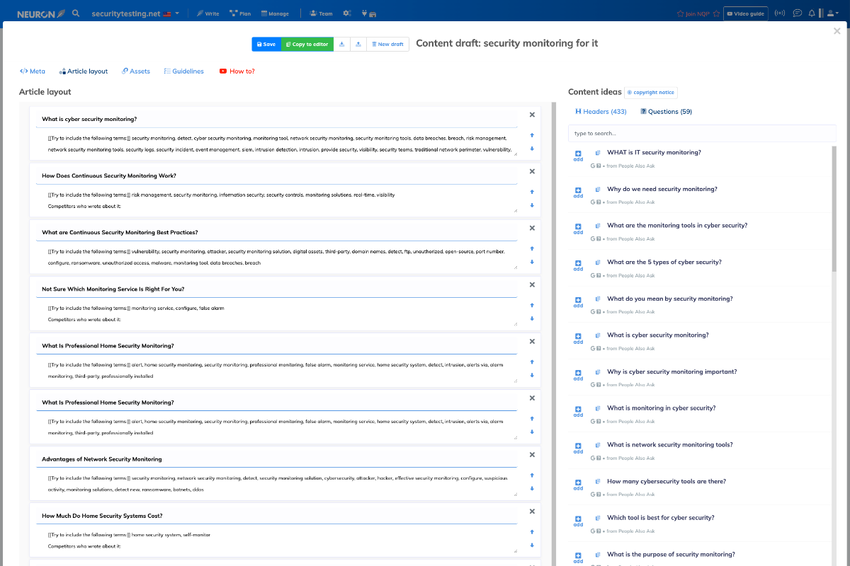Click the notes textarea under 'How Much Do Home Security Systems Cost?'
This screenshot has height=566, width=850.
pos(276,541)
